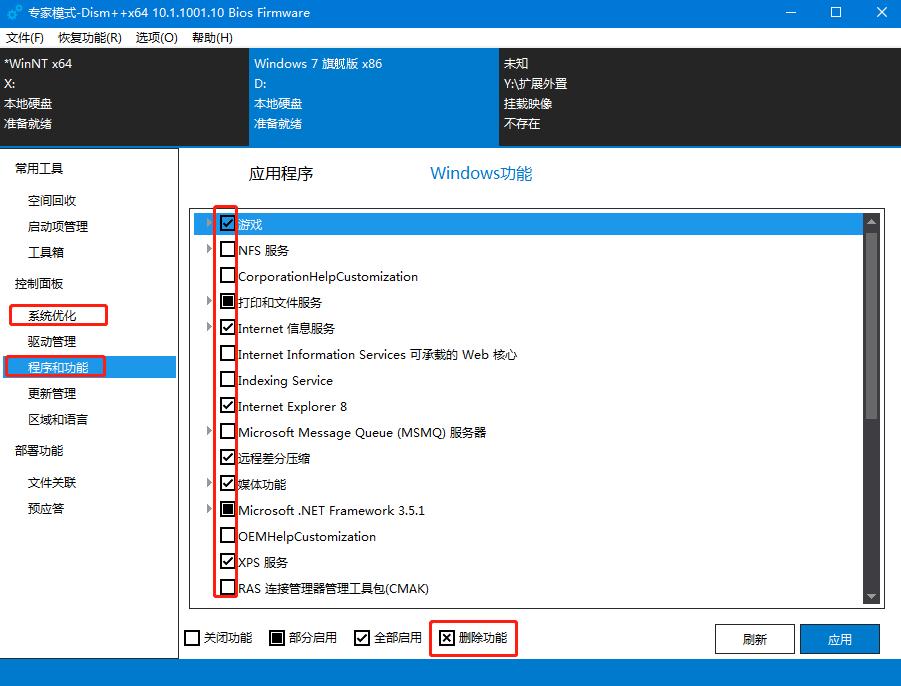The height and width of the screenshot is (686, 901).
Task: Switch to the 应用程序 tab
Action: click(281, 173)
